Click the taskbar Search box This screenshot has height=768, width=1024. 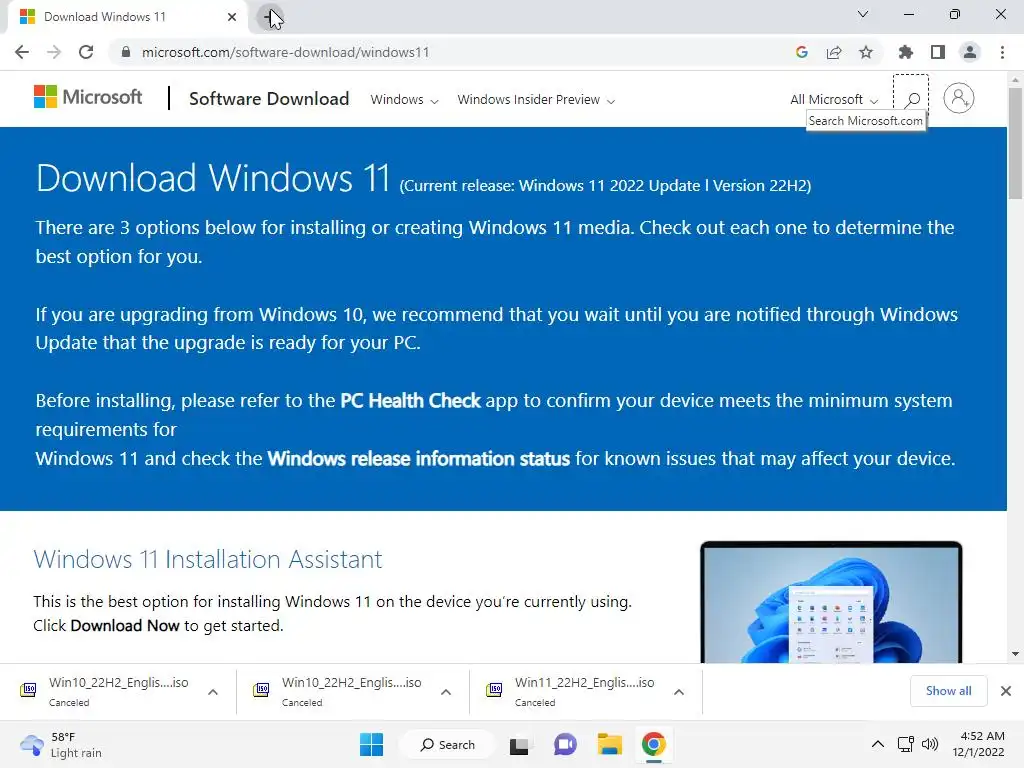click(x=448, y=744)
